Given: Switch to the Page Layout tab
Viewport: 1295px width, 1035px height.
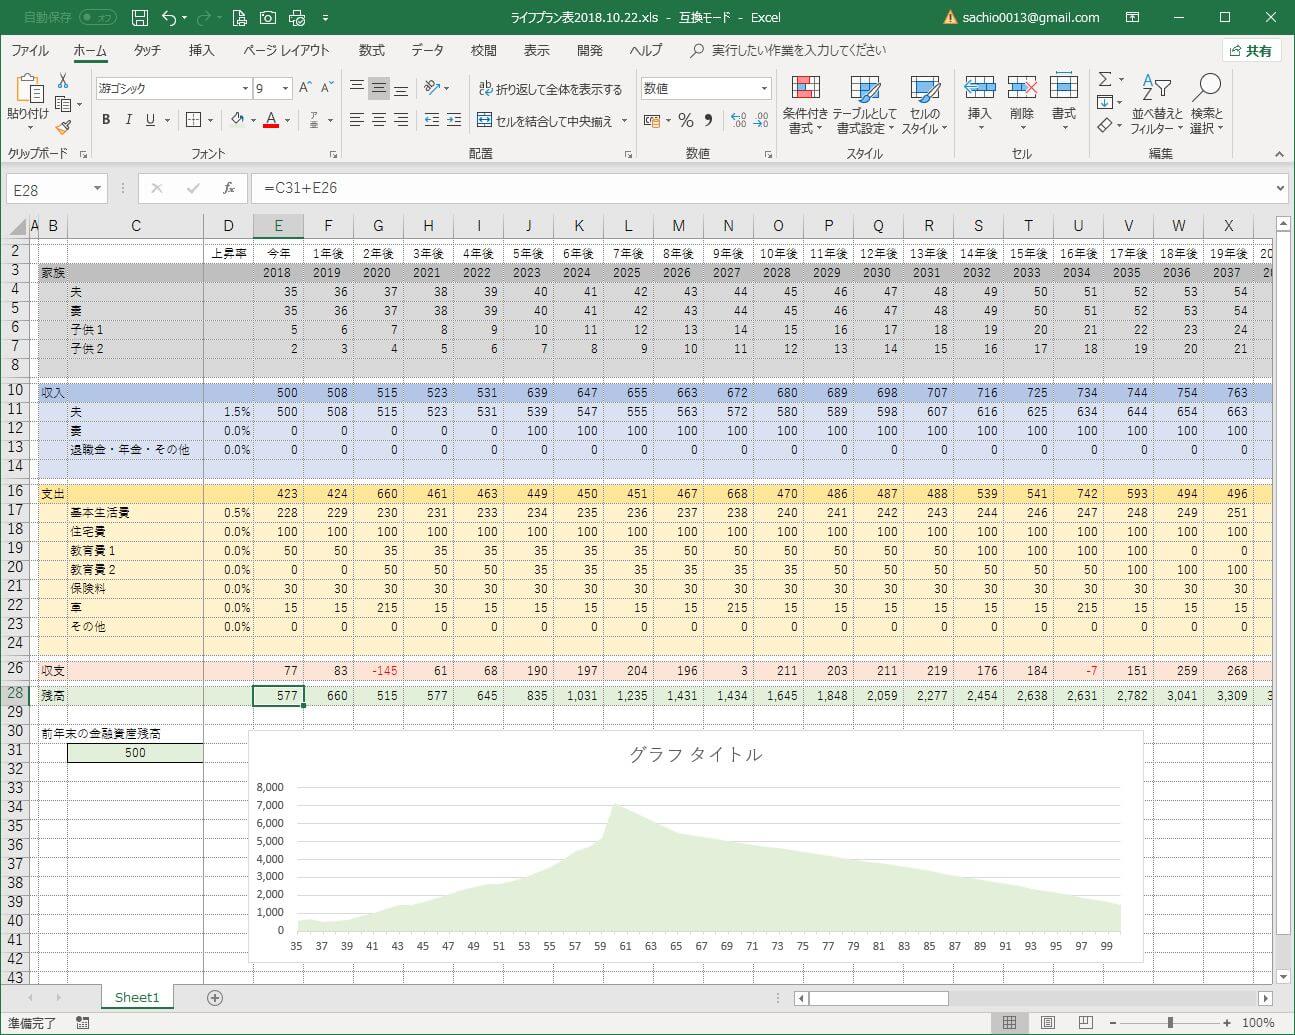Looking at the screenshot, I should click(286, 50).
